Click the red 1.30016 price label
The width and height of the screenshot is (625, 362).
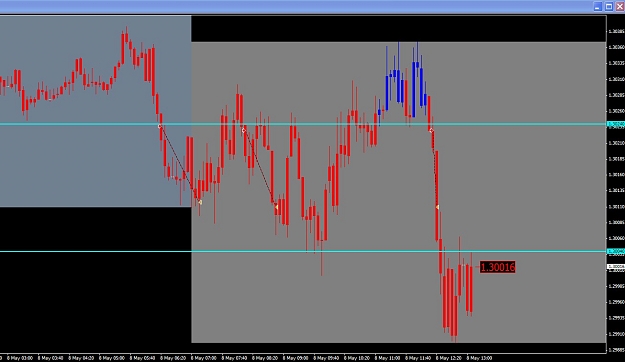click(497, 267)
